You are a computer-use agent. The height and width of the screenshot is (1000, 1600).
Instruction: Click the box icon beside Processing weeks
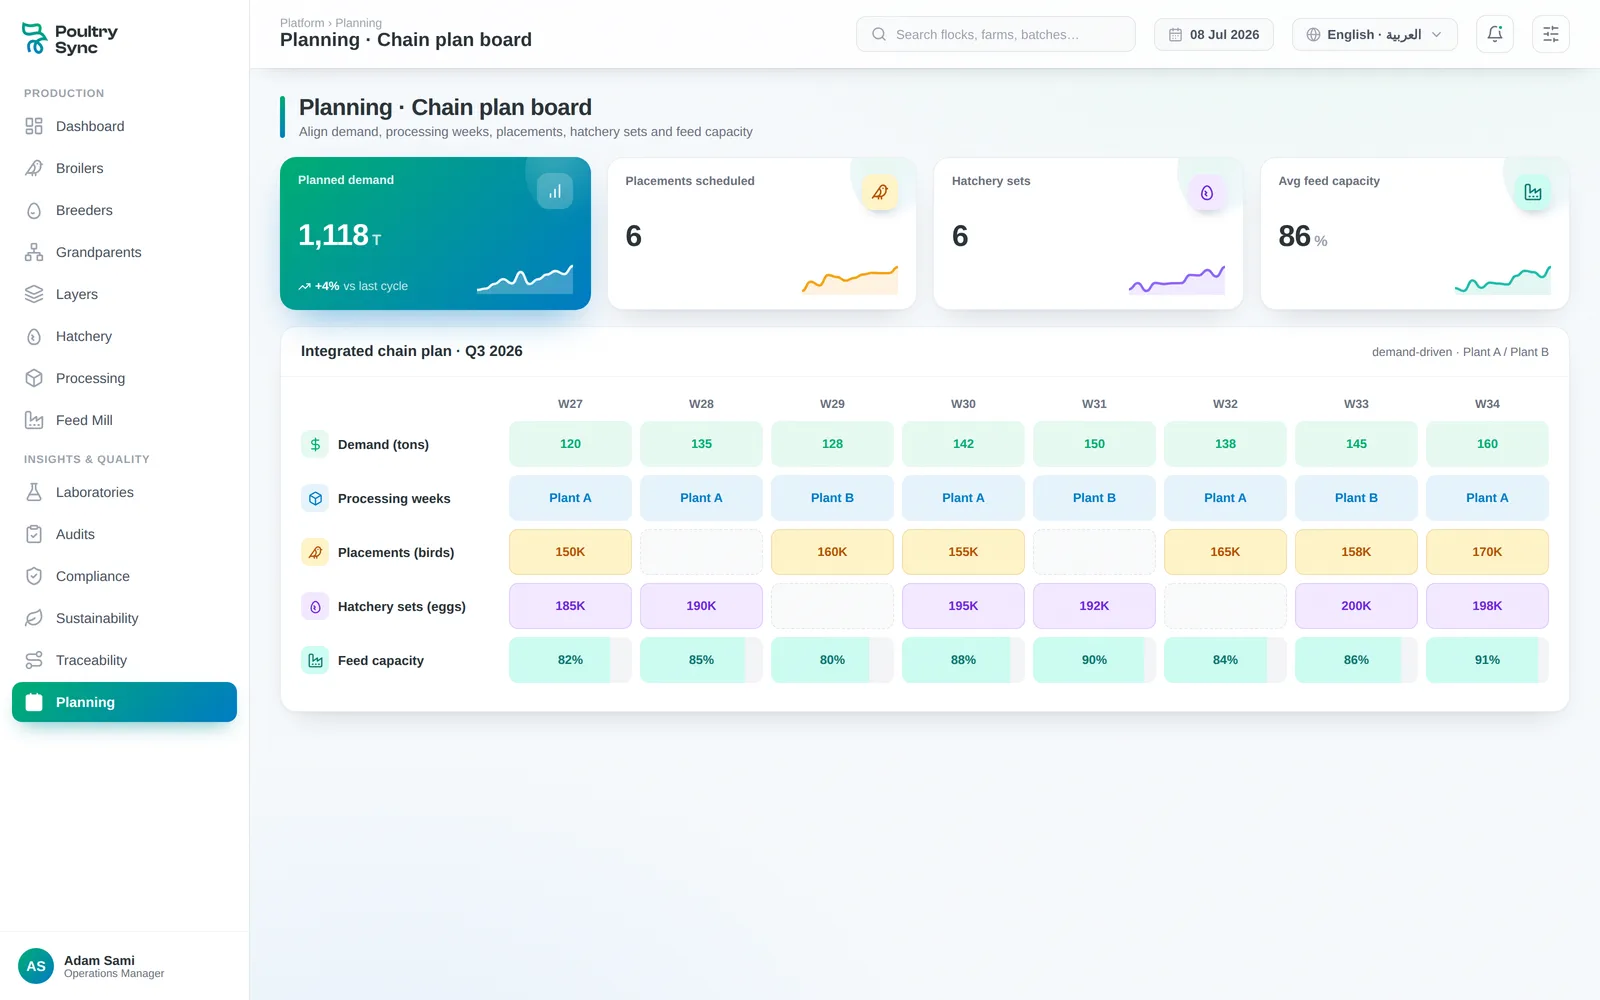(x=315, y=498)
